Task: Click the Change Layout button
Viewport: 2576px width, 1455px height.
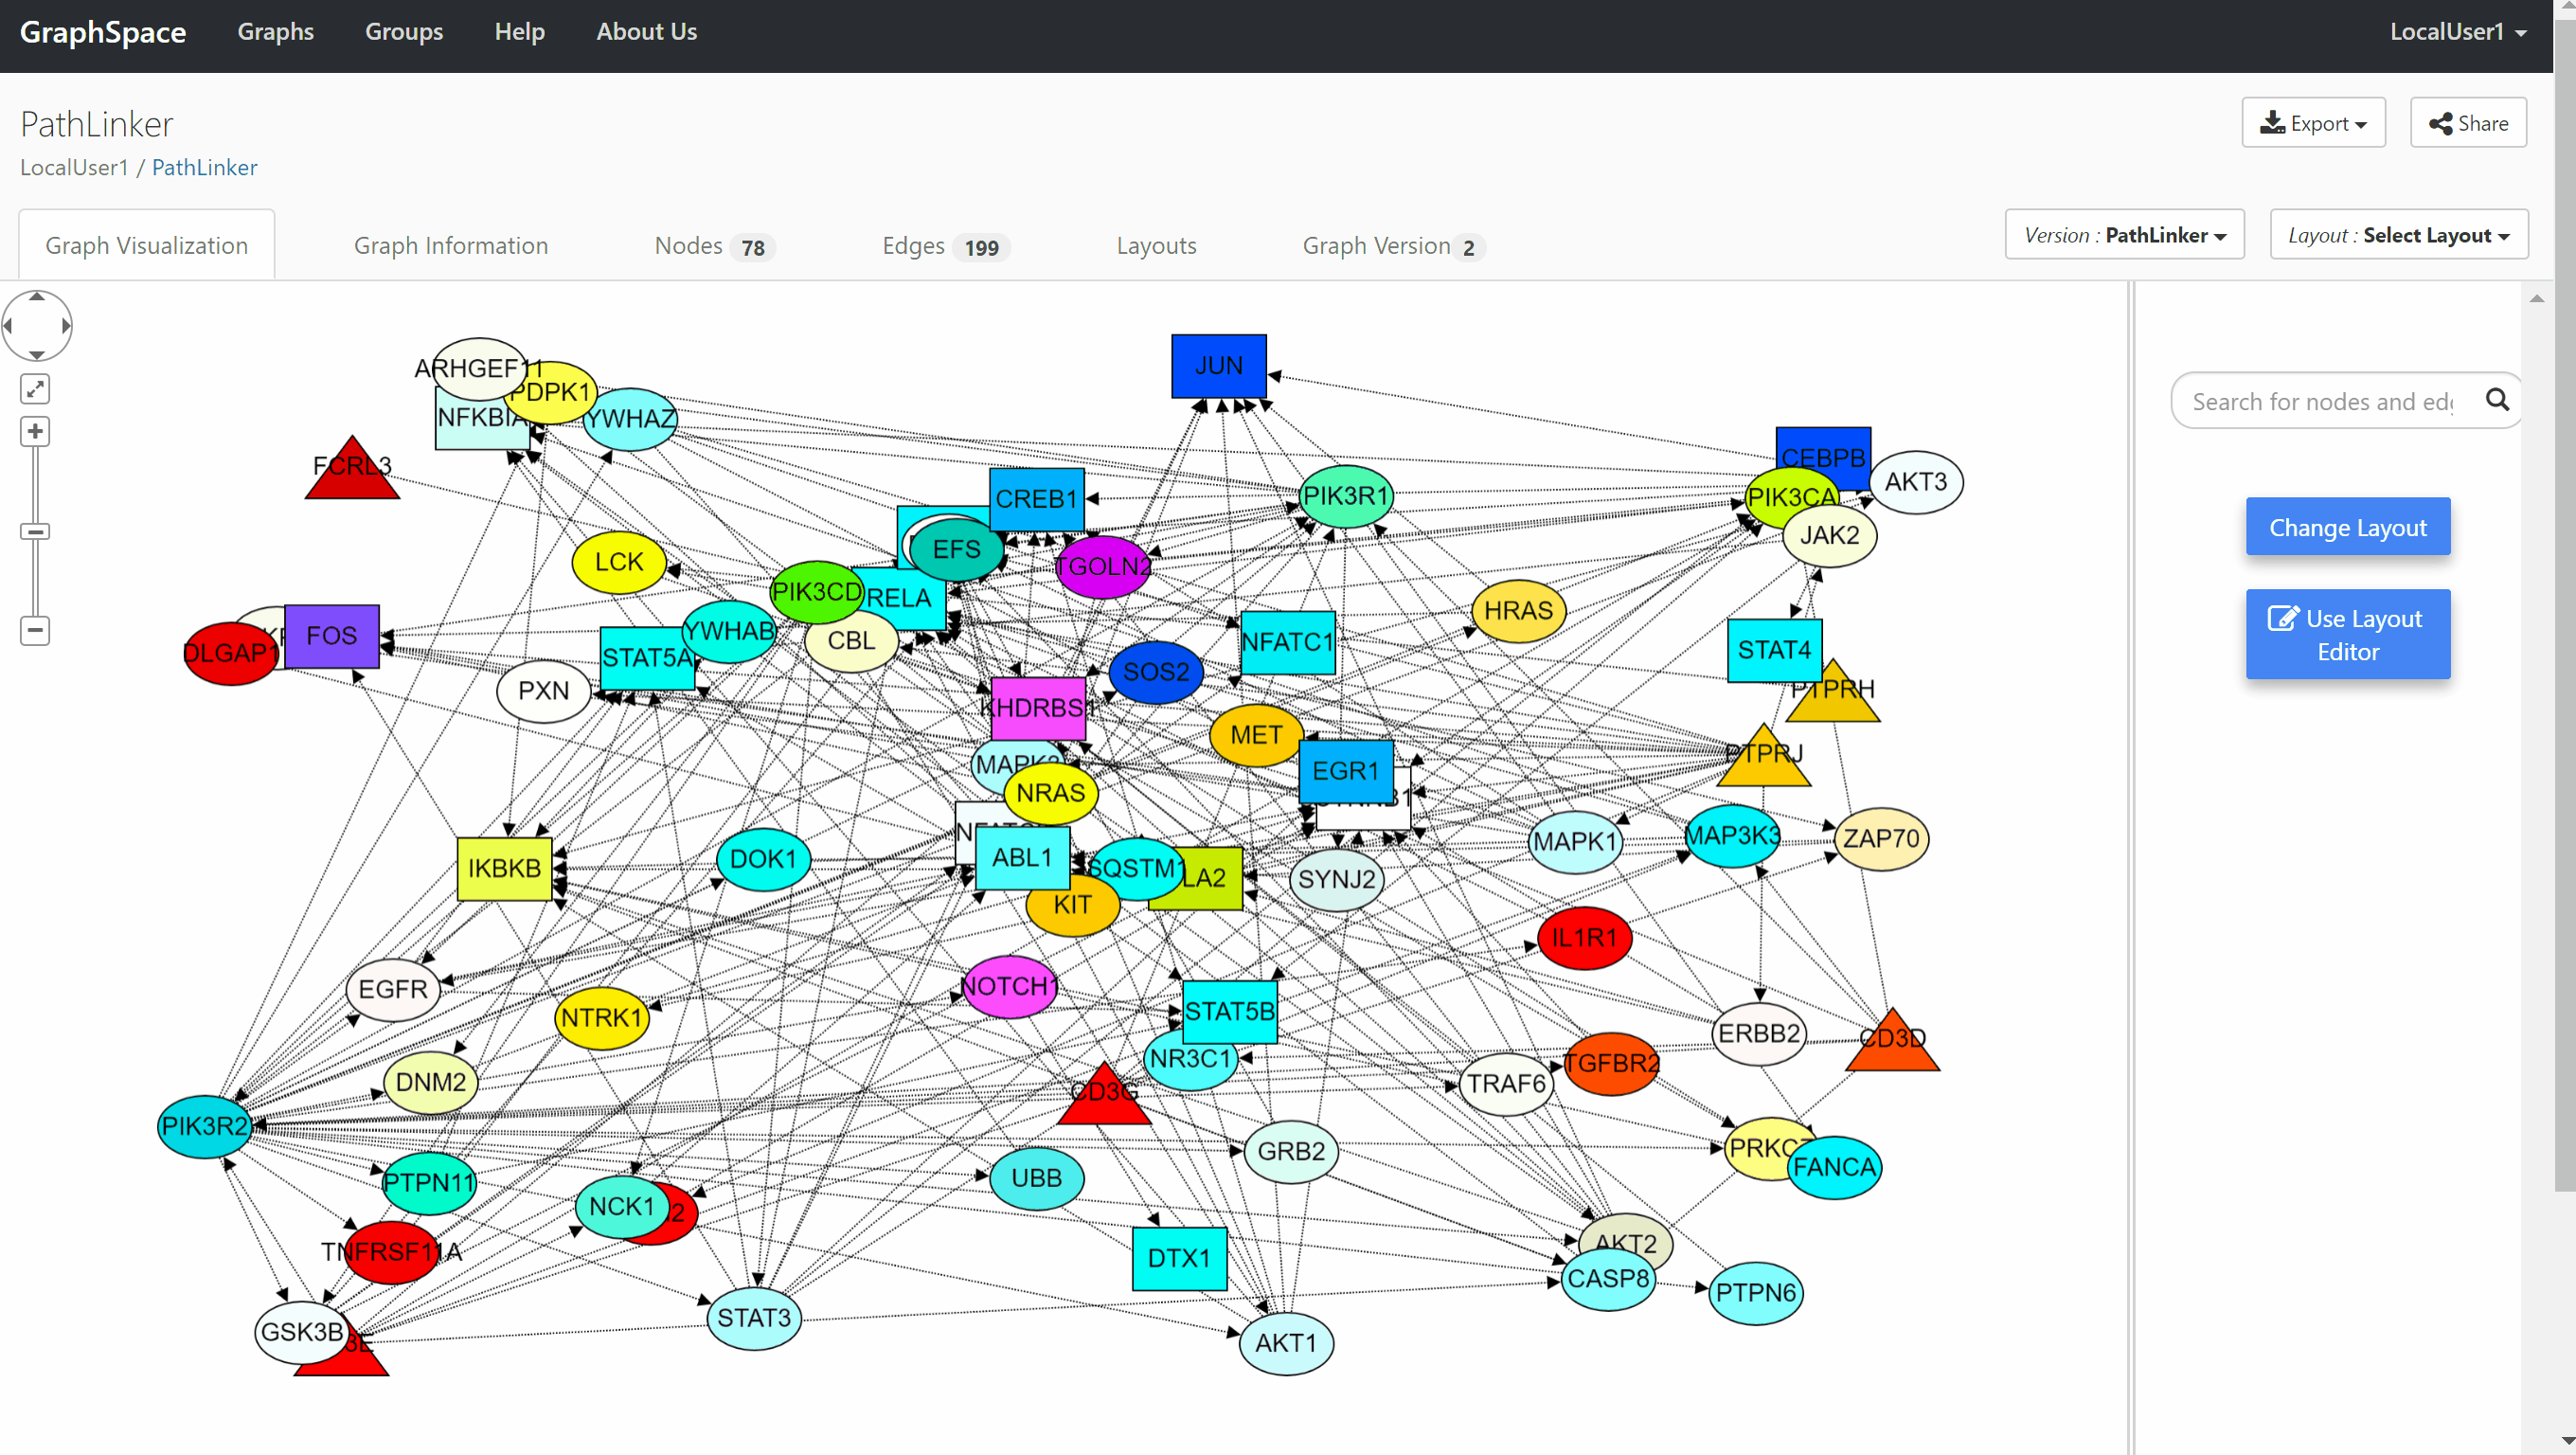Action: tap(2347, 527)
